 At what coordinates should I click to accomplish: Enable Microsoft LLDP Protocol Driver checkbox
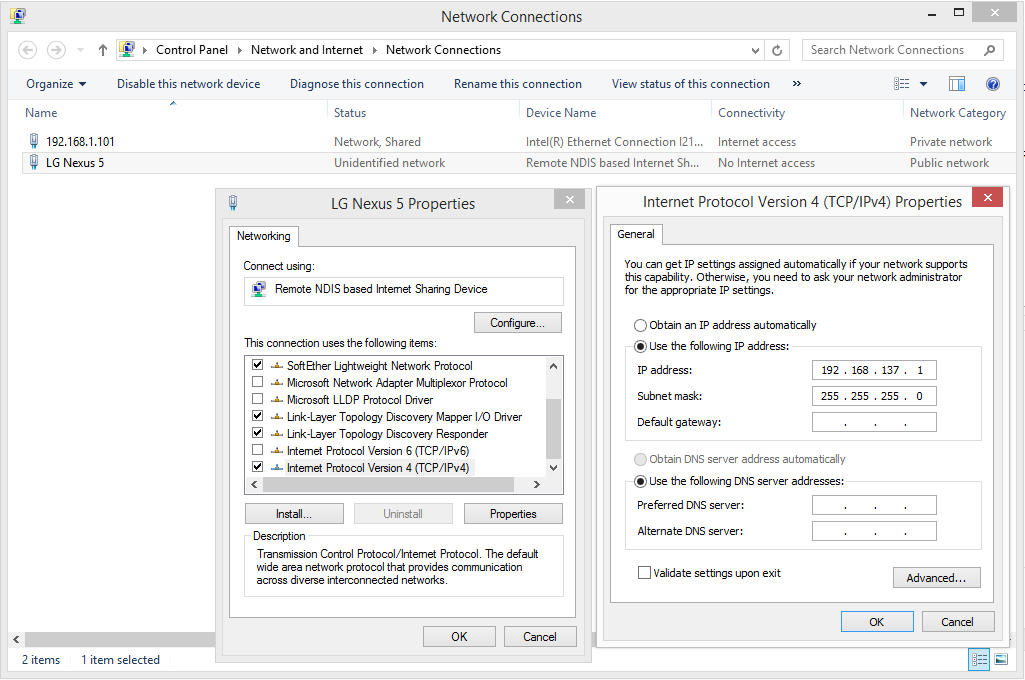point(258,399)
